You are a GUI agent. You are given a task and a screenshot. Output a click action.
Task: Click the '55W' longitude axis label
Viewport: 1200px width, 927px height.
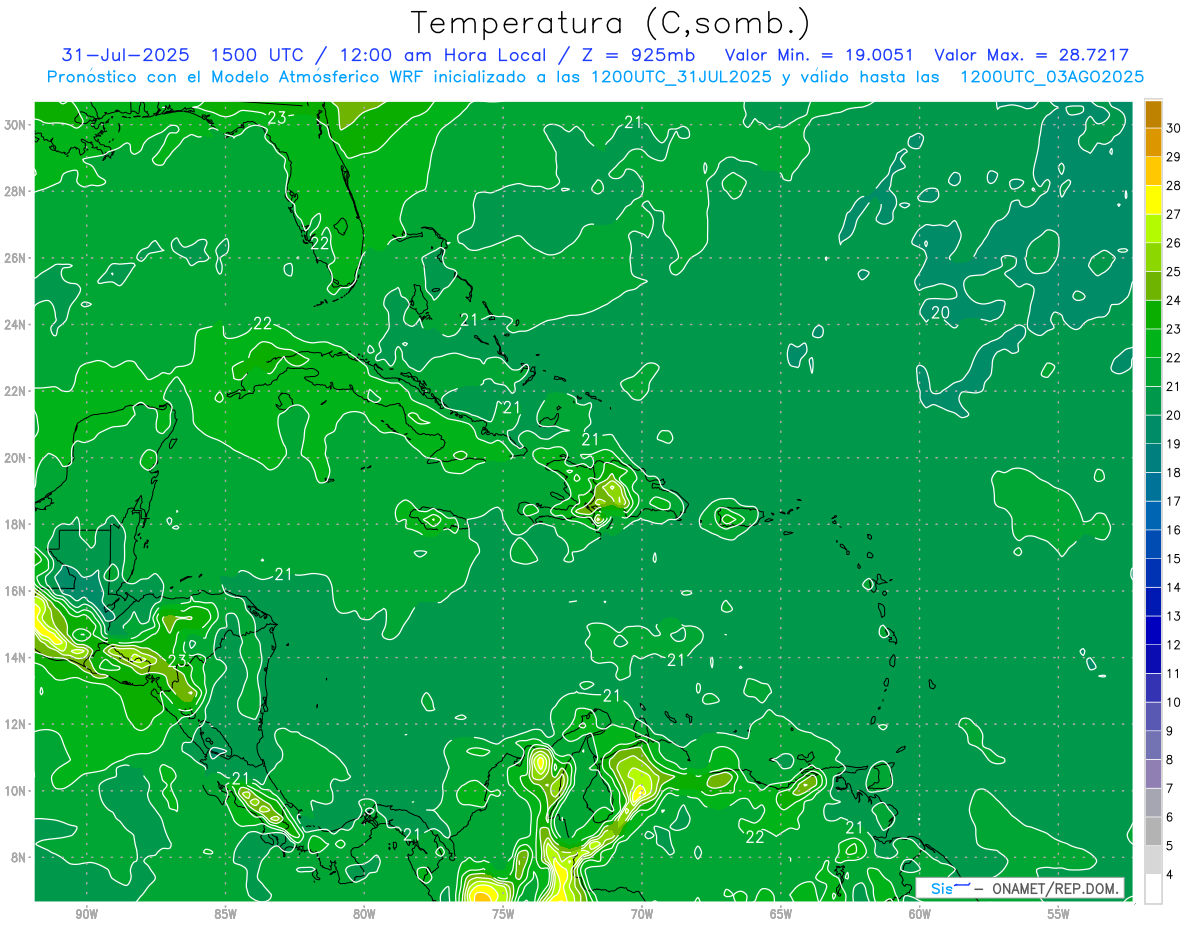1058,914
